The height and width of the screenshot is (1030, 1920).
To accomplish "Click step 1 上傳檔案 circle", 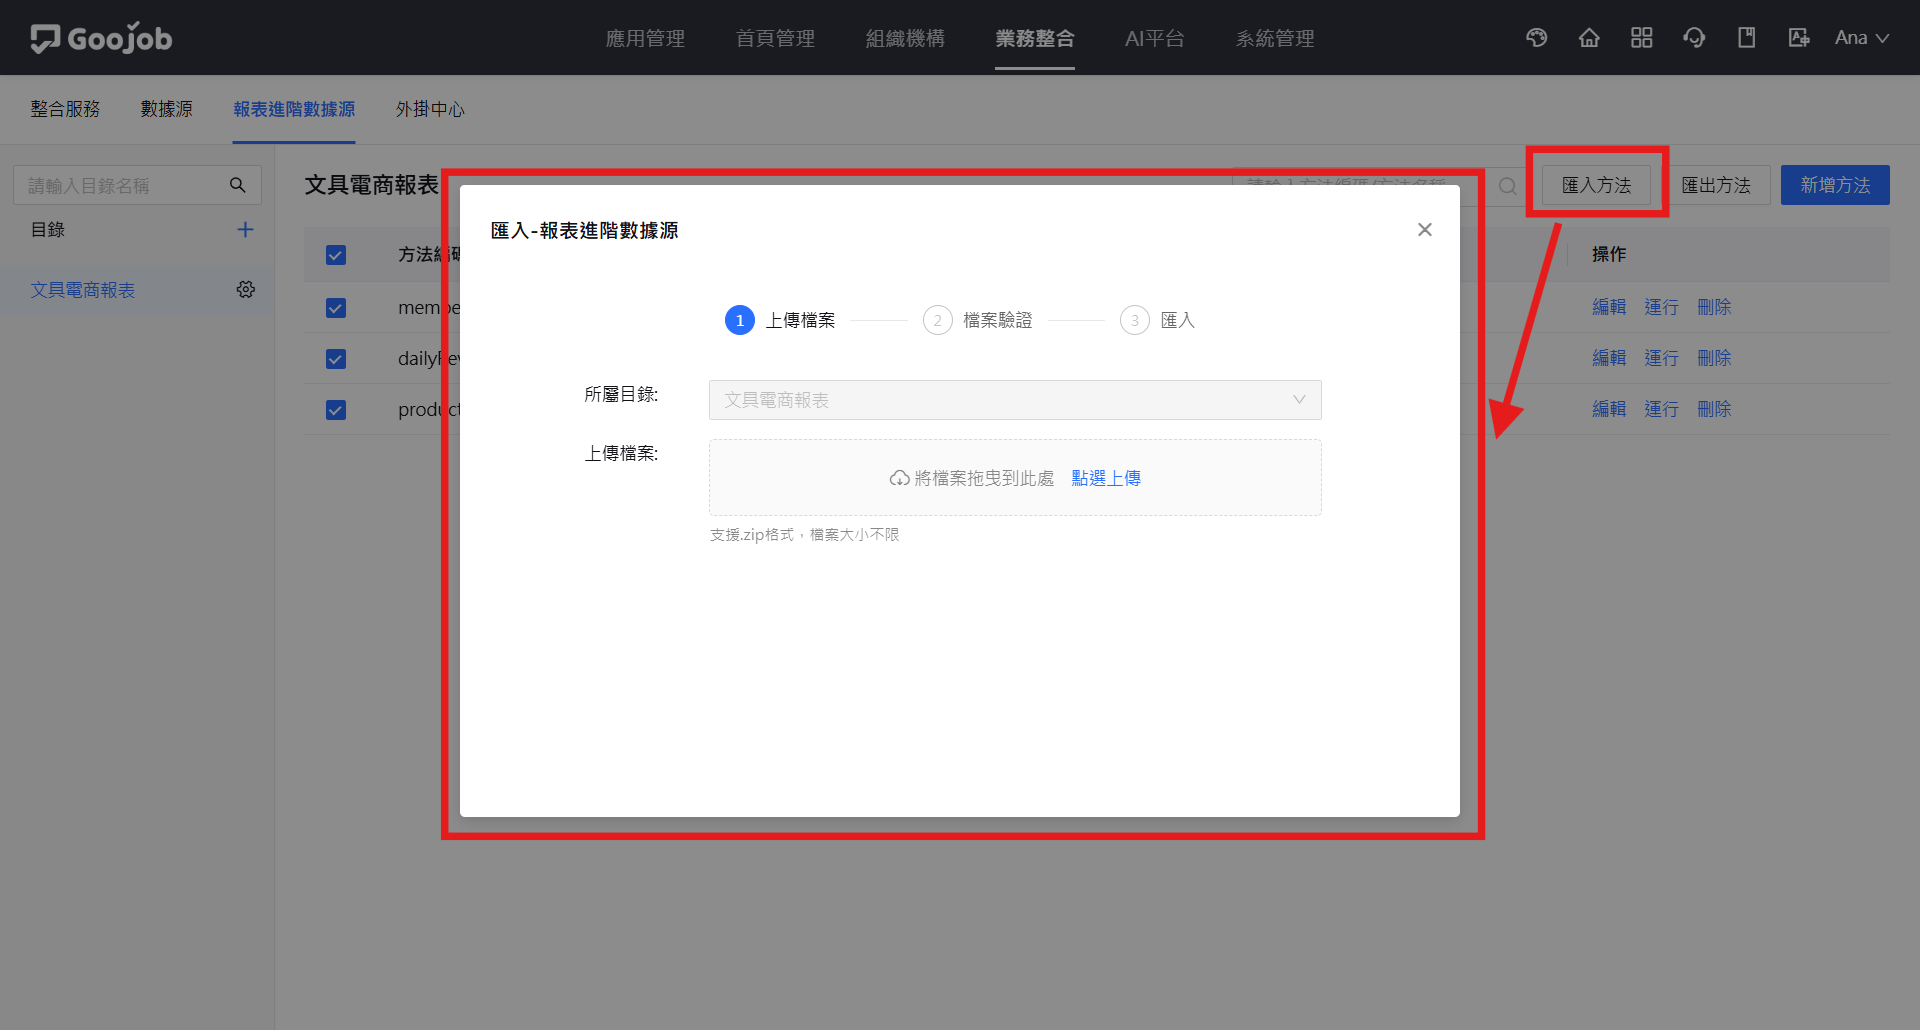I will (740, 320).
